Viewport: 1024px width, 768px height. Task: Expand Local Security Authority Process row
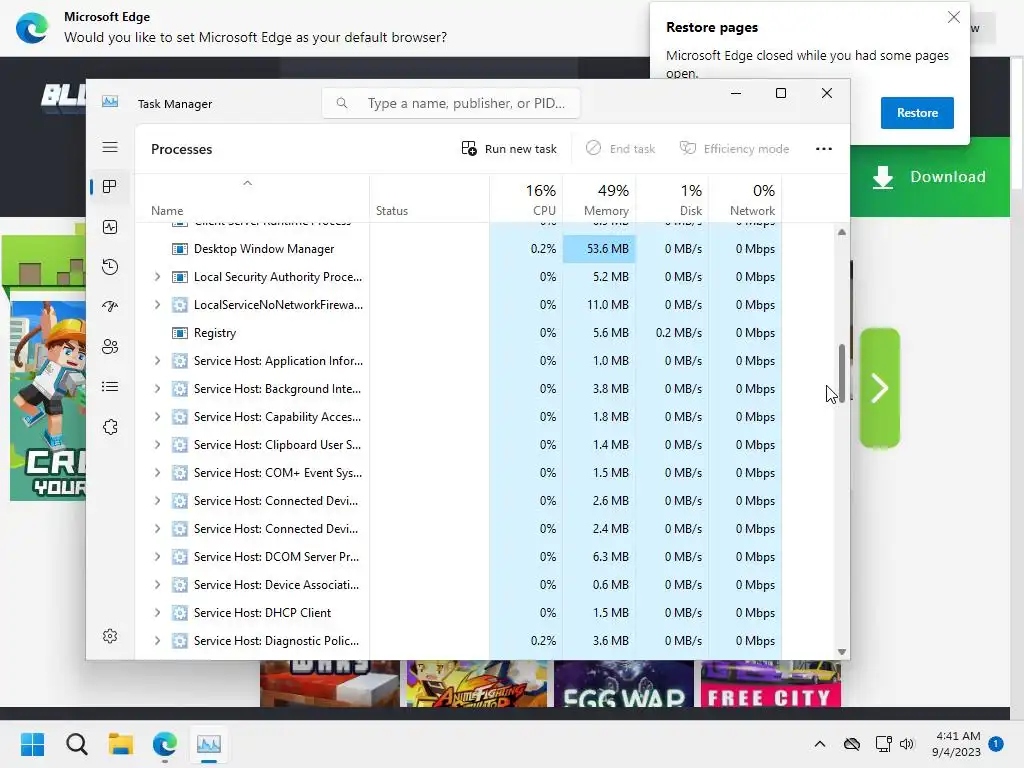click(157, 277)
